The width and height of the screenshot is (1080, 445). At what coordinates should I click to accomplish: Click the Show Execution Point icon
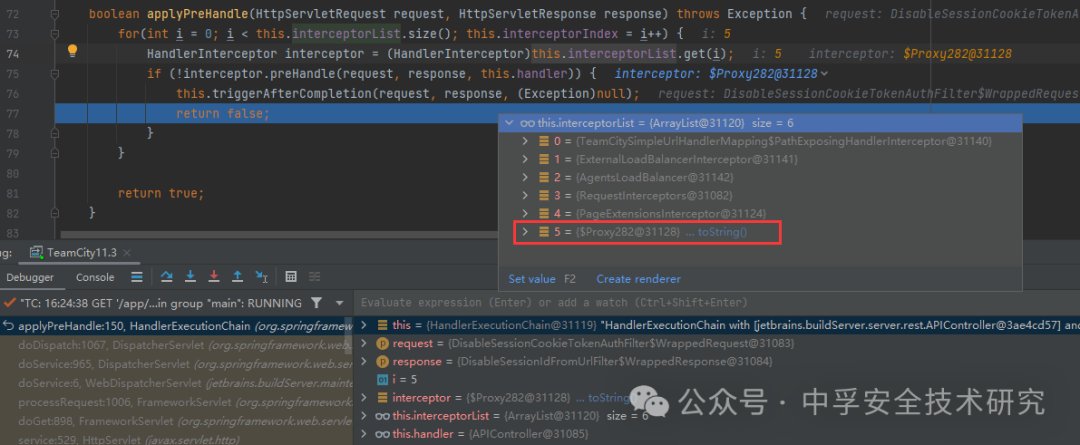coord(137,277)
